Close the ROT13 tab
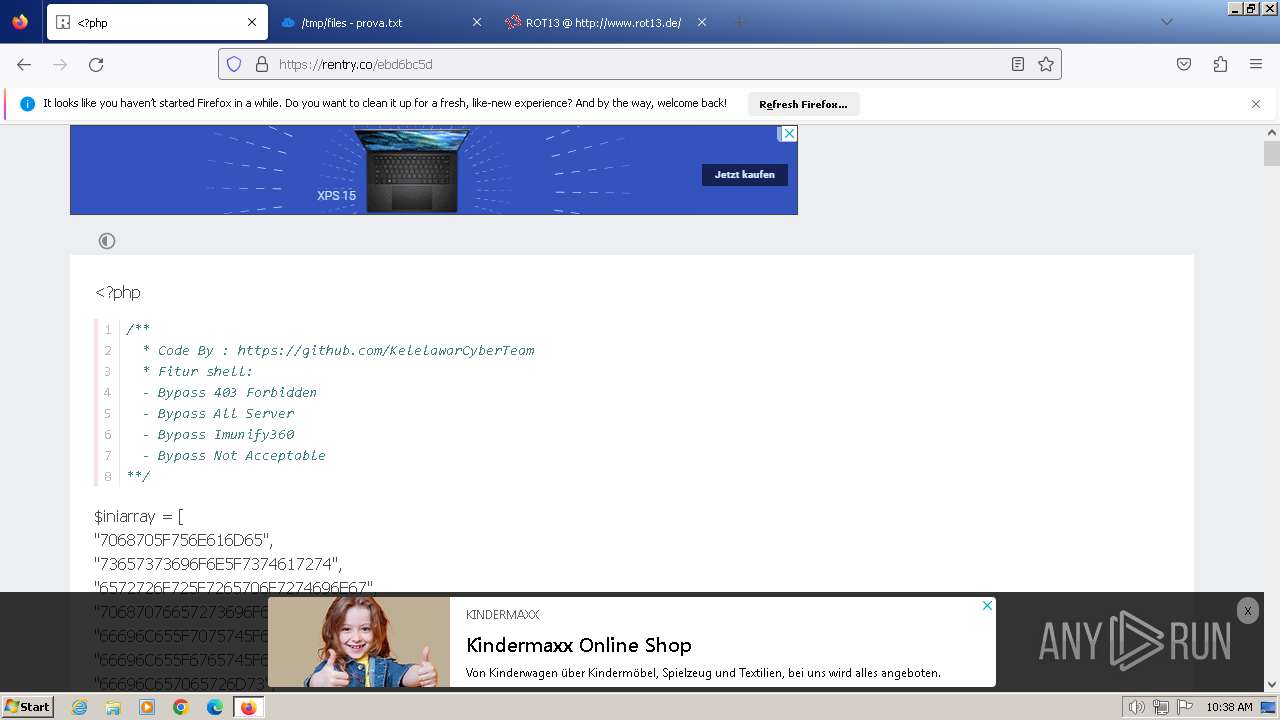1280x720 pixels. click(x=702, y=22)
